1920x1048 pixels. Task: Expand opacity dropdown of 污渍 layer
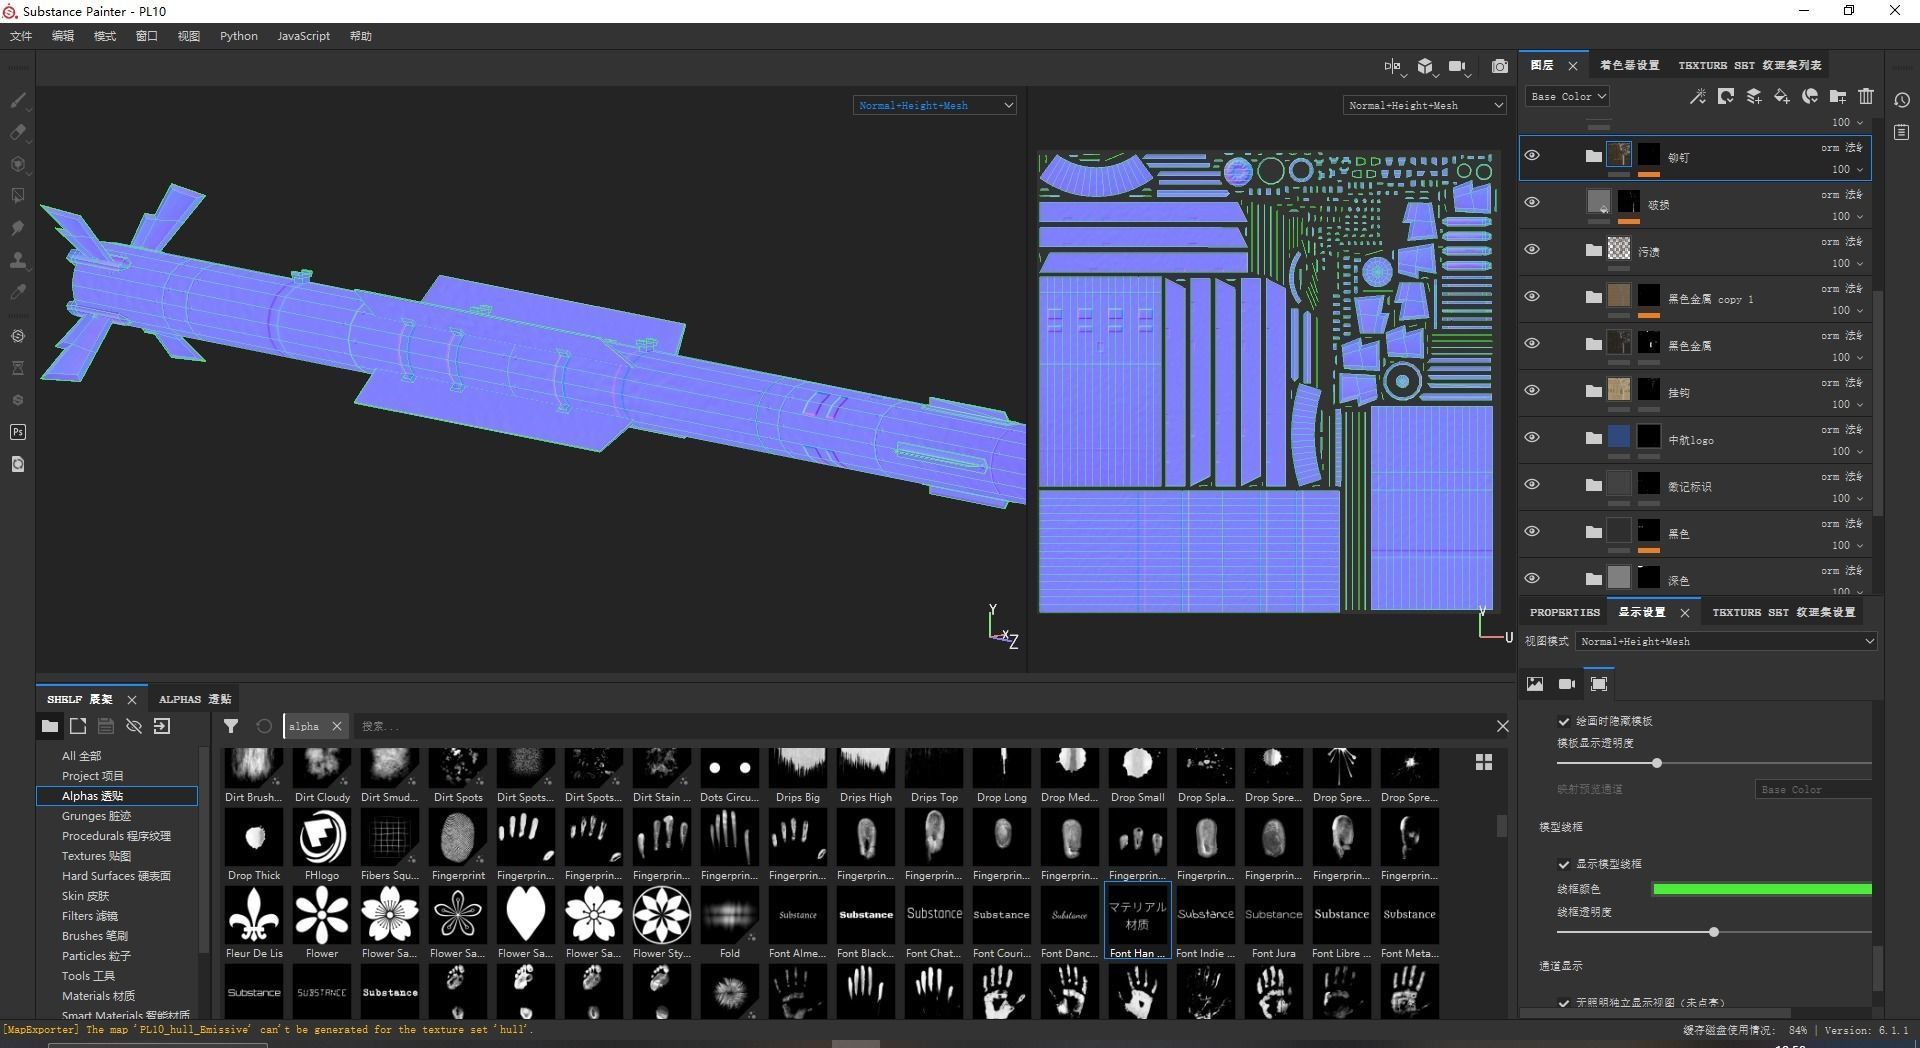(1846, 263)
